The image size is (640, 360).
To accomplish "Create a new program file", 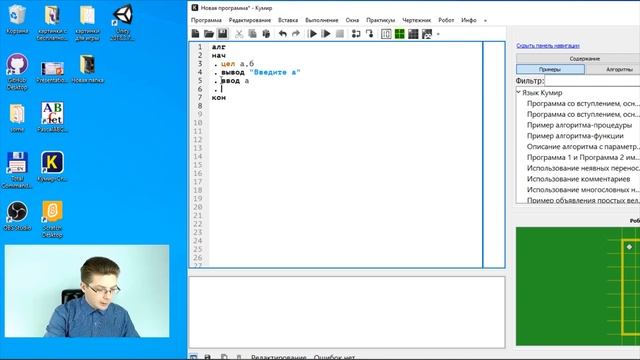I will [196, 34].
